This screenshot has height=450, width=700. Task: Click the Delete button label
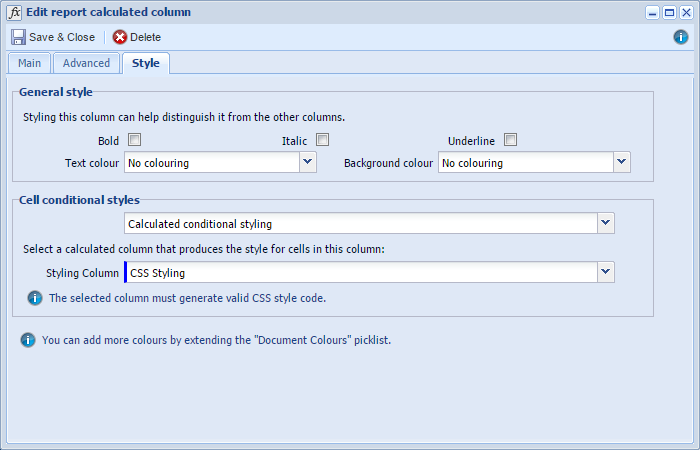pyautogui.click(x=146, y=38)
